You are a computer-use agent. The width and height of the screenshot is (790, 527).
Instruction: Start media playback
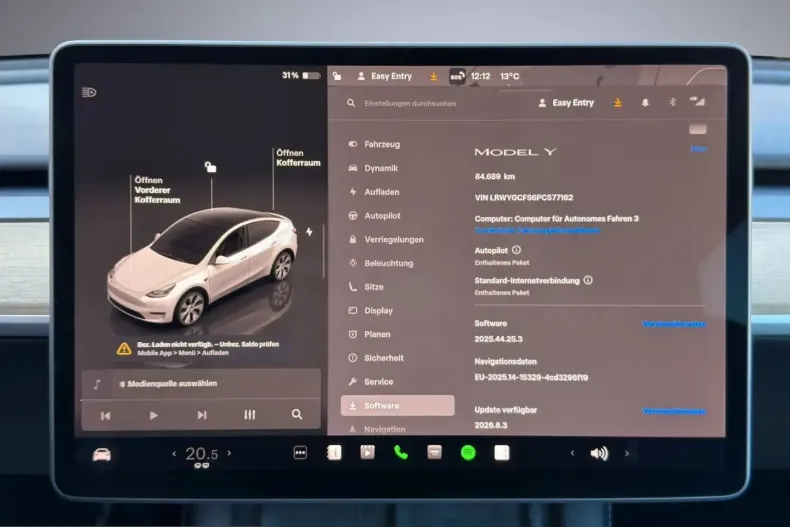click(x=154, y=416)
